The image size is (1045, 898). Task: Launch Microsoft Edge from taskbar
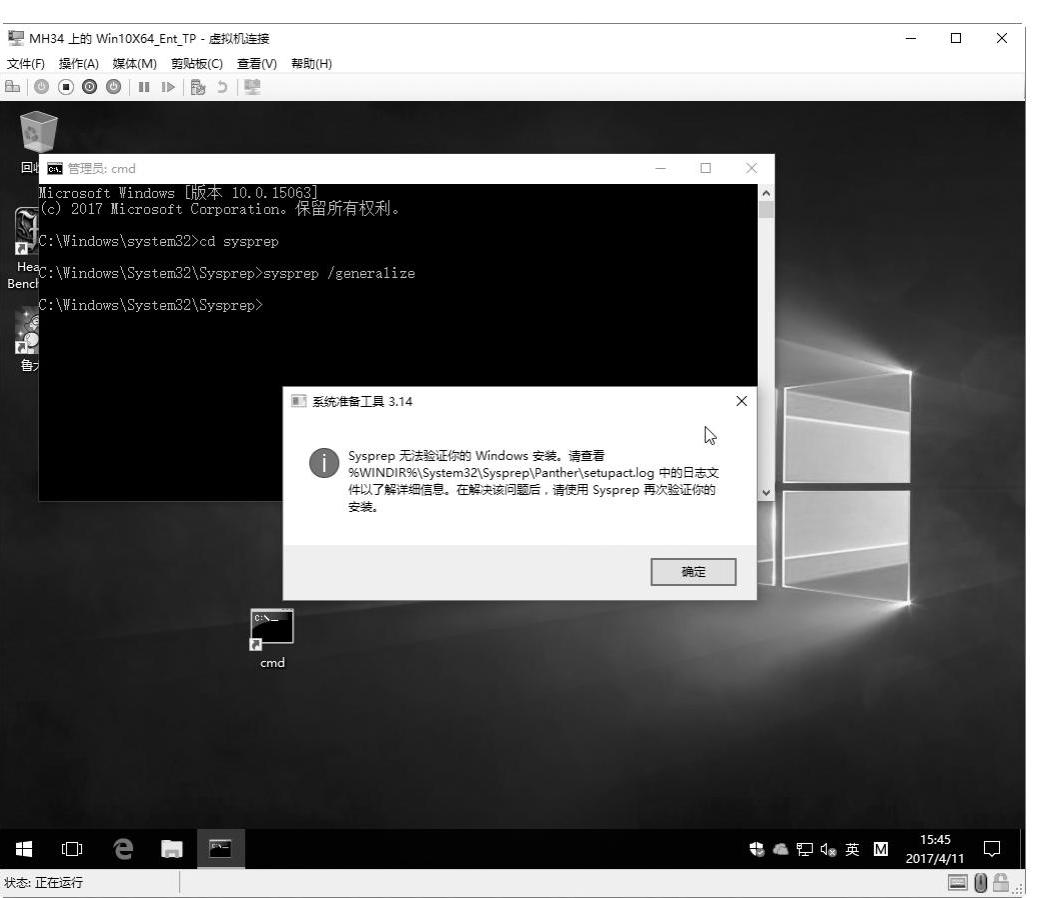click(x=123, y=849)
